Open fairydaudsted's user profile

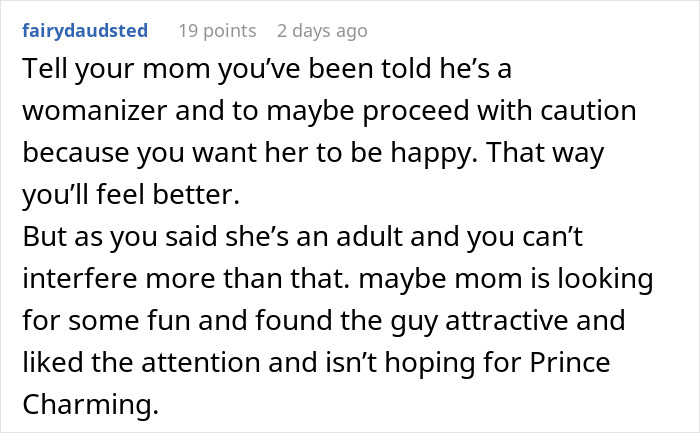pyautogui.click(x=85, y=31)
